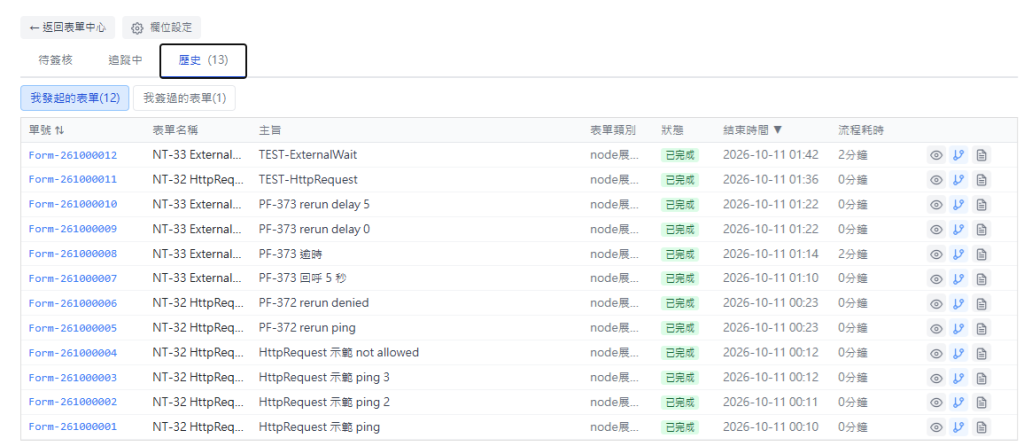The height and width of the screenshot is (446, 1024).
Task: Show 我發起的表單(12) list
Action: tap(74, 98)
